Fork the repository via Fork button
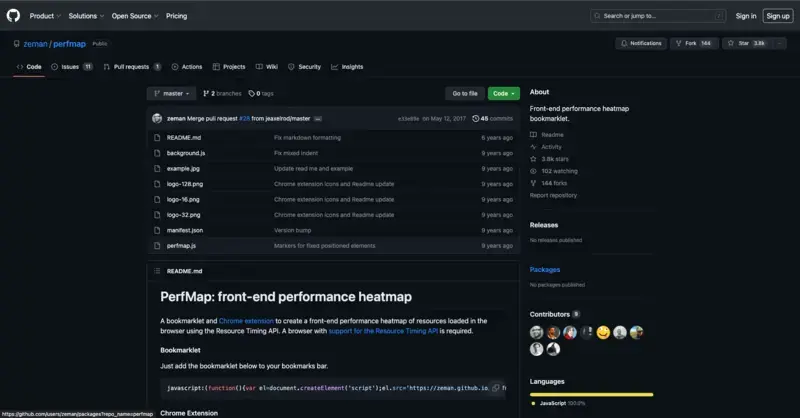The width and height of the screenshot is (800, 418). (x=694, y=43)
